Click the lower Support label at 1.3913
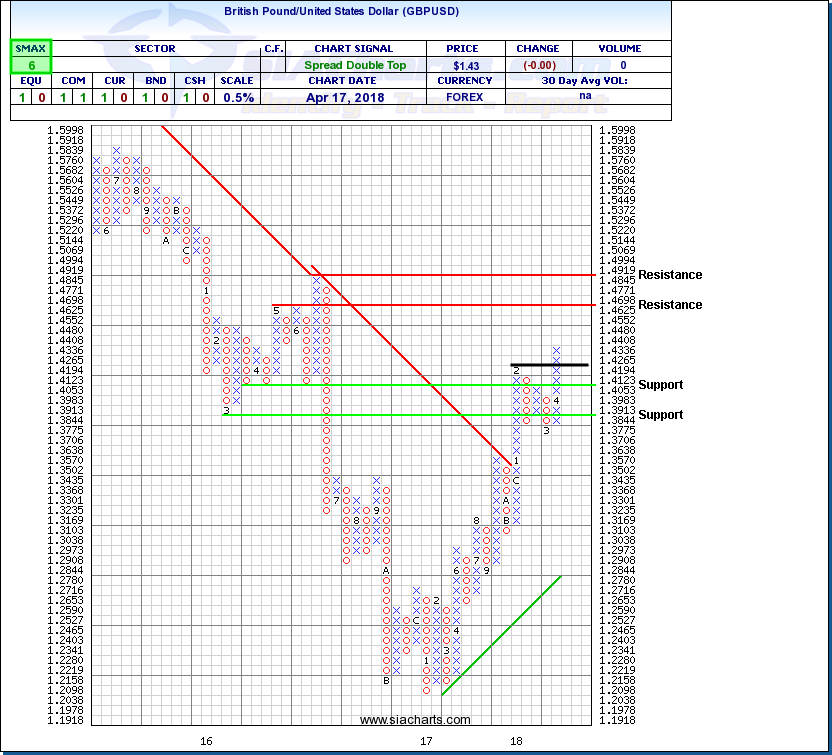This screenshot has width=832, height=755. click(660, 415)
